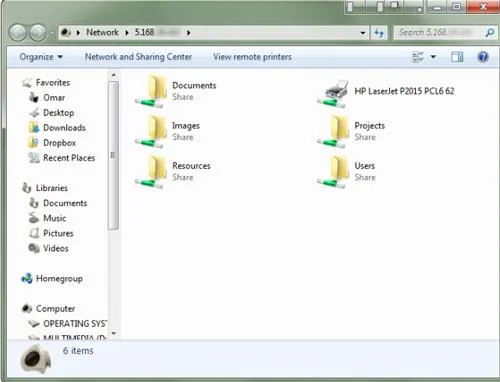This screenshot has height=382, width=500.
Task: Click the Users share name
Action: [x=365, y=166]
